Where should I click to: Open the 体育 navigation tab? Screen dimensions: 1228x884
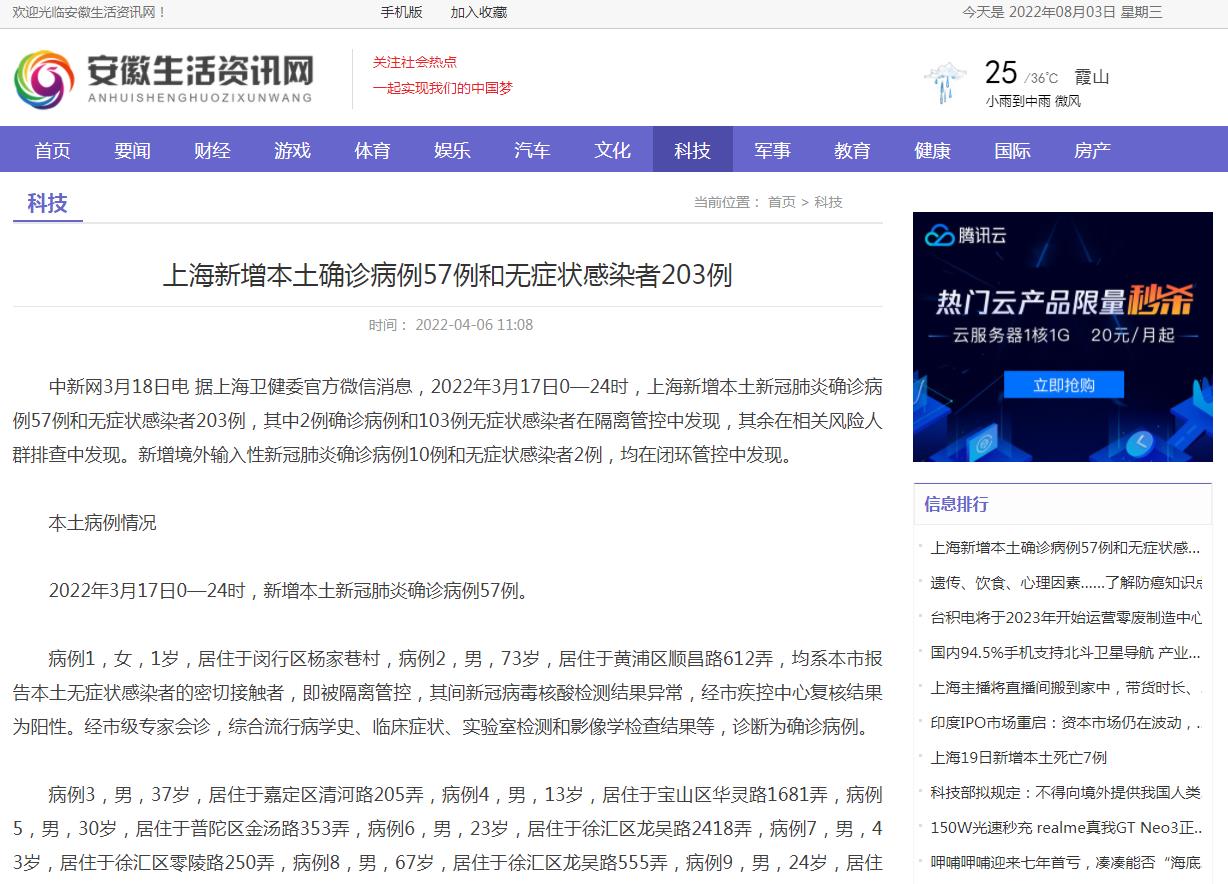click(x=373, y=150)
